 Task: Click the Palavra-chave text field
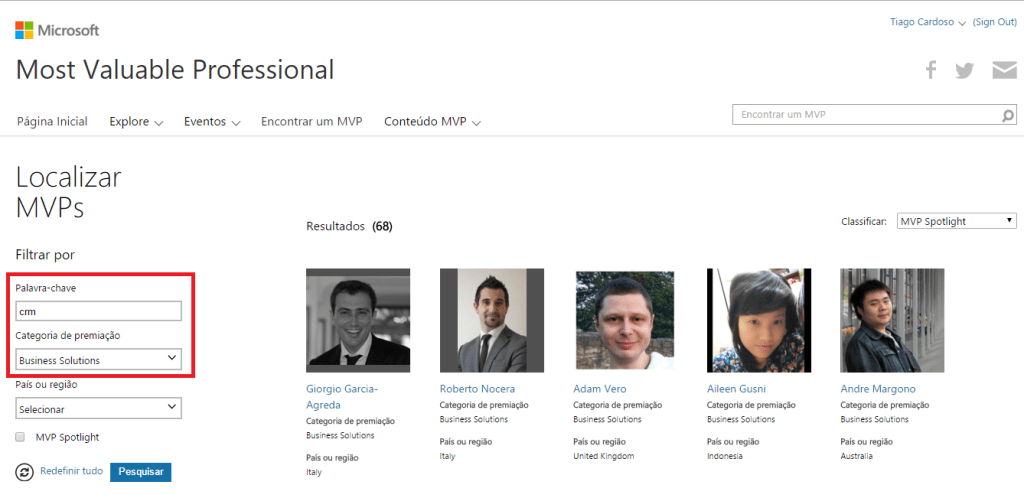[99, 312]
